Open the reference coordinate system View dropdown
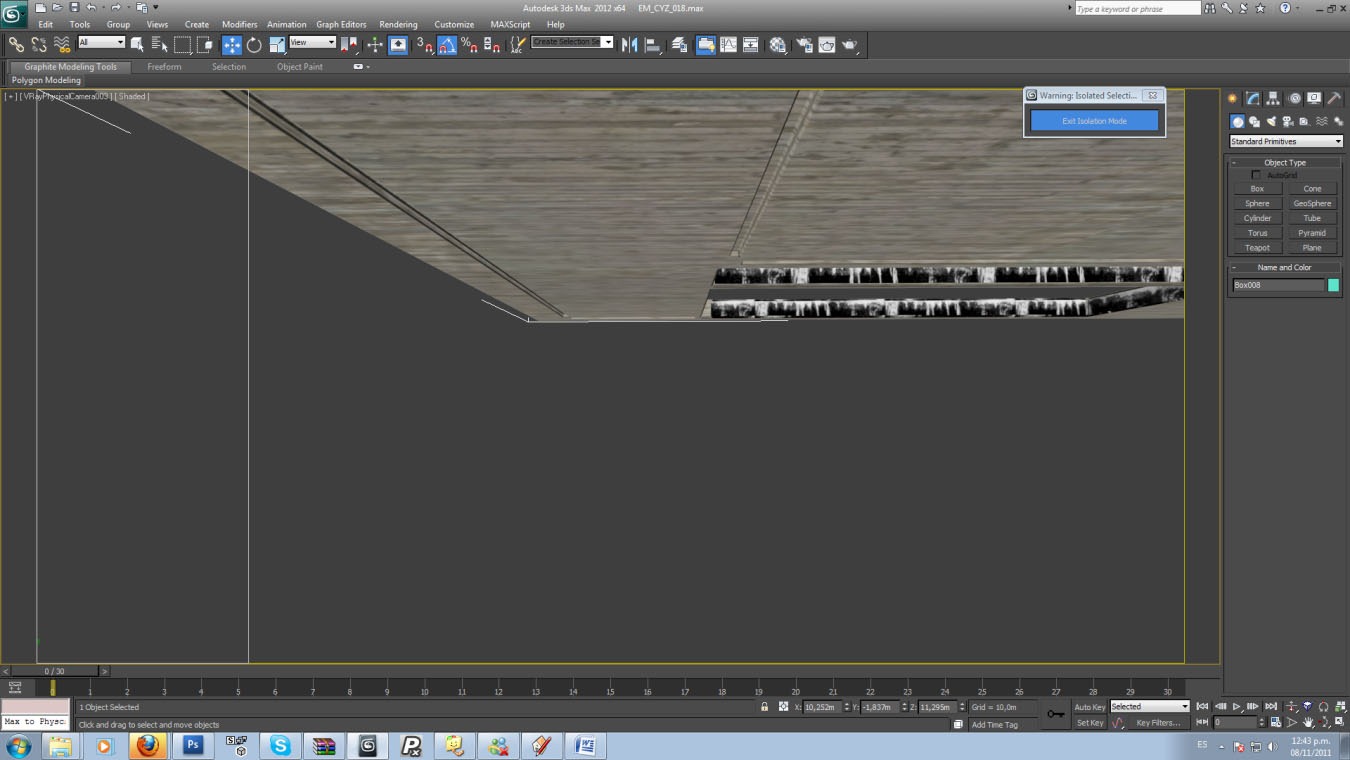Viewport: 1350px width, 760px height. pyautogui.click(x=312, y=43)
